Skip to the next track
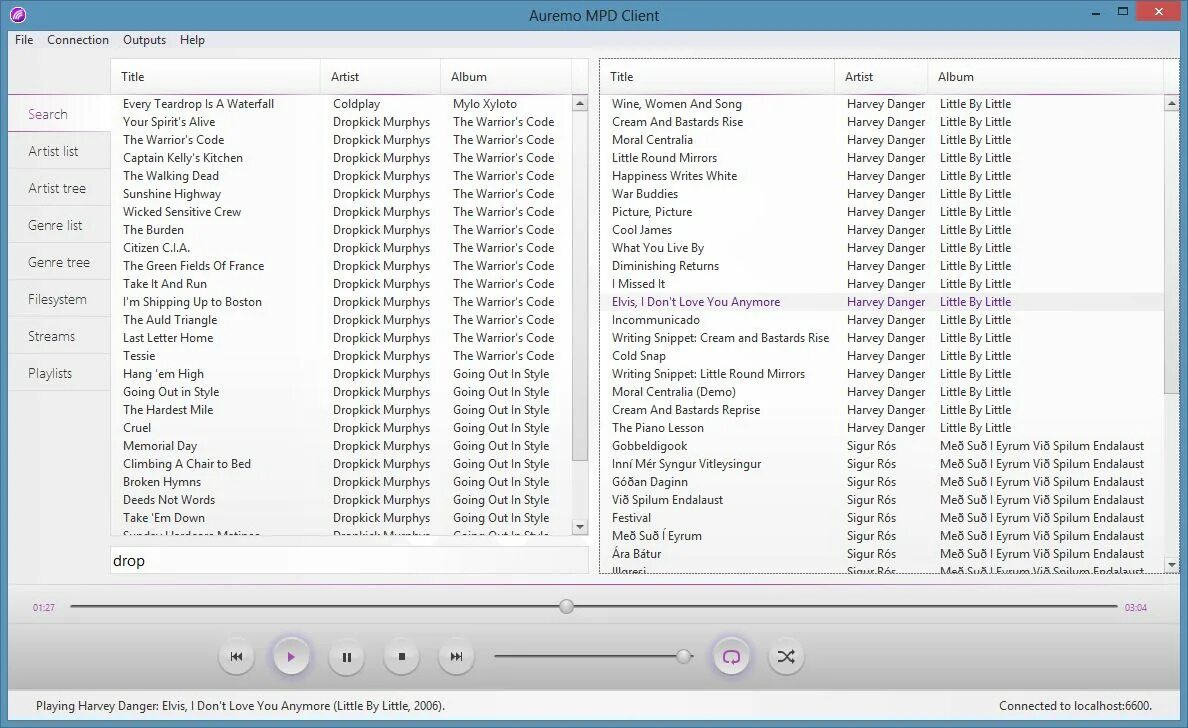 pyautogui.click(x=456, y=657)
